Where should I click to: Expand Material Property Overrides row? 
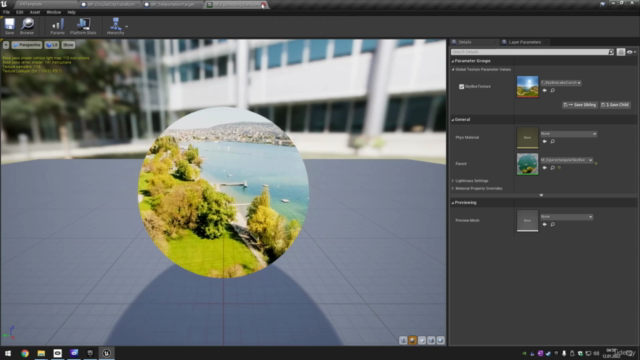[453, 189]
